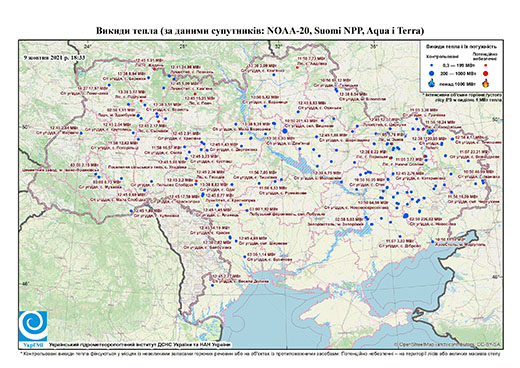Image resolution: width=520 pixels, height=368 pixels.
Task: Click the 24° longitude label on top edge
Action: [87, 46]
